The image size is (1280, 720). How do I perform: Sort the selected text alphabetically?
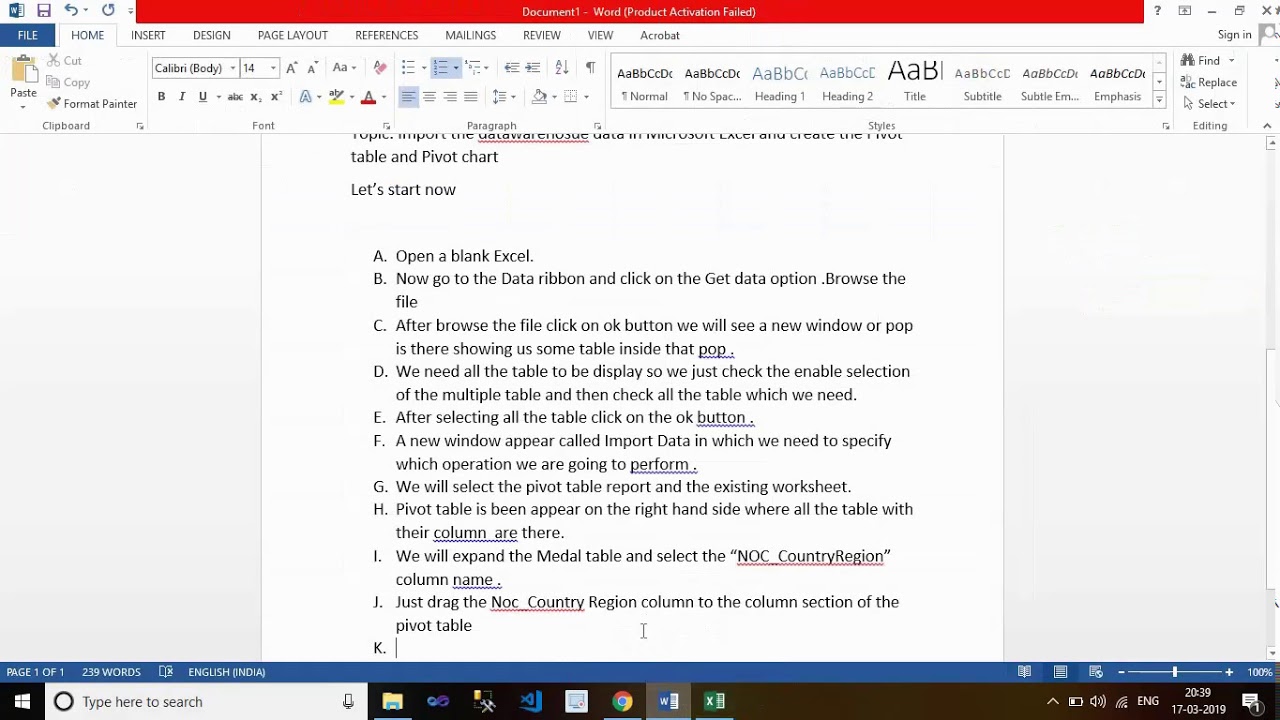(562, 68)
